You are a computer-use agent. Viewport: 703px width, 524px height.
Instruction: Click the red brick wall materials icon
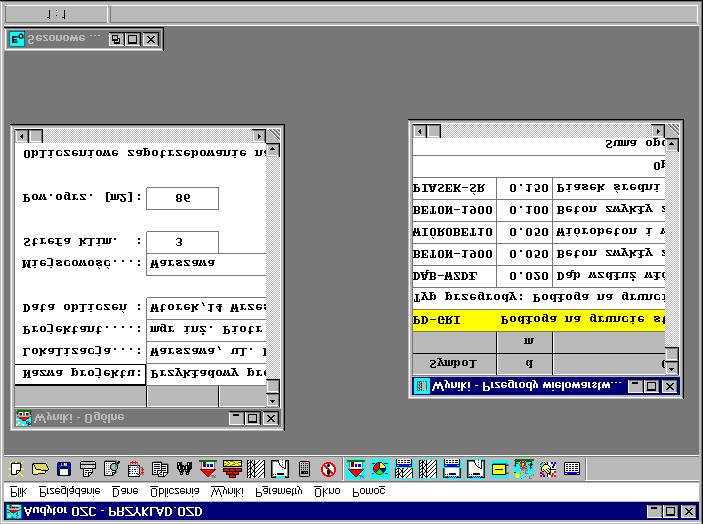click(x=232, y=469)
